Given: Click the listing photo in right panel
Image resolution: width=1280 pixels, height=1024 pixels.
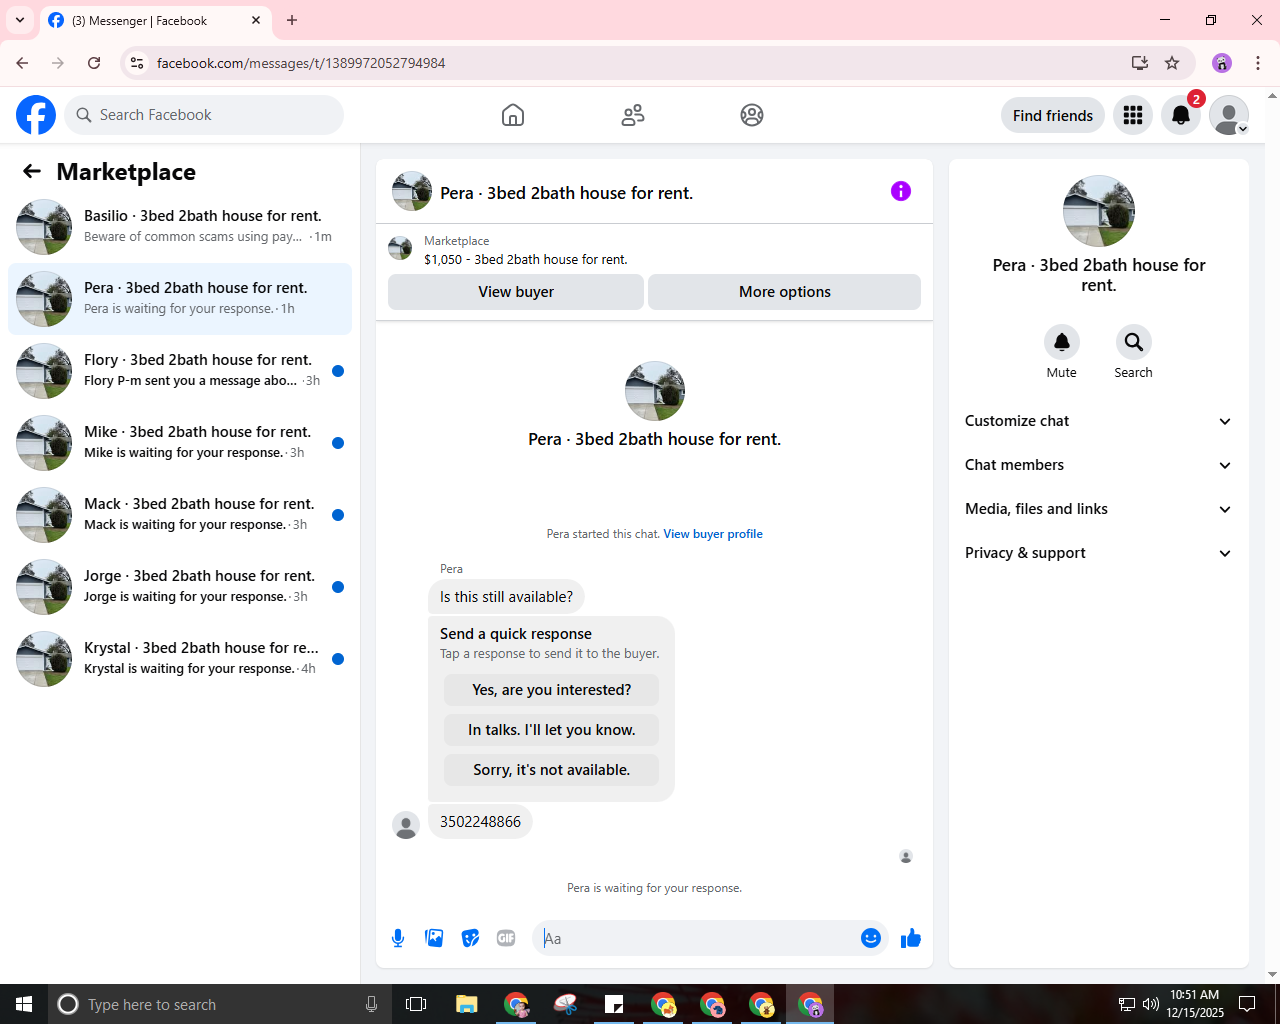Looking at the screenshot, I should coord(1099,211).
